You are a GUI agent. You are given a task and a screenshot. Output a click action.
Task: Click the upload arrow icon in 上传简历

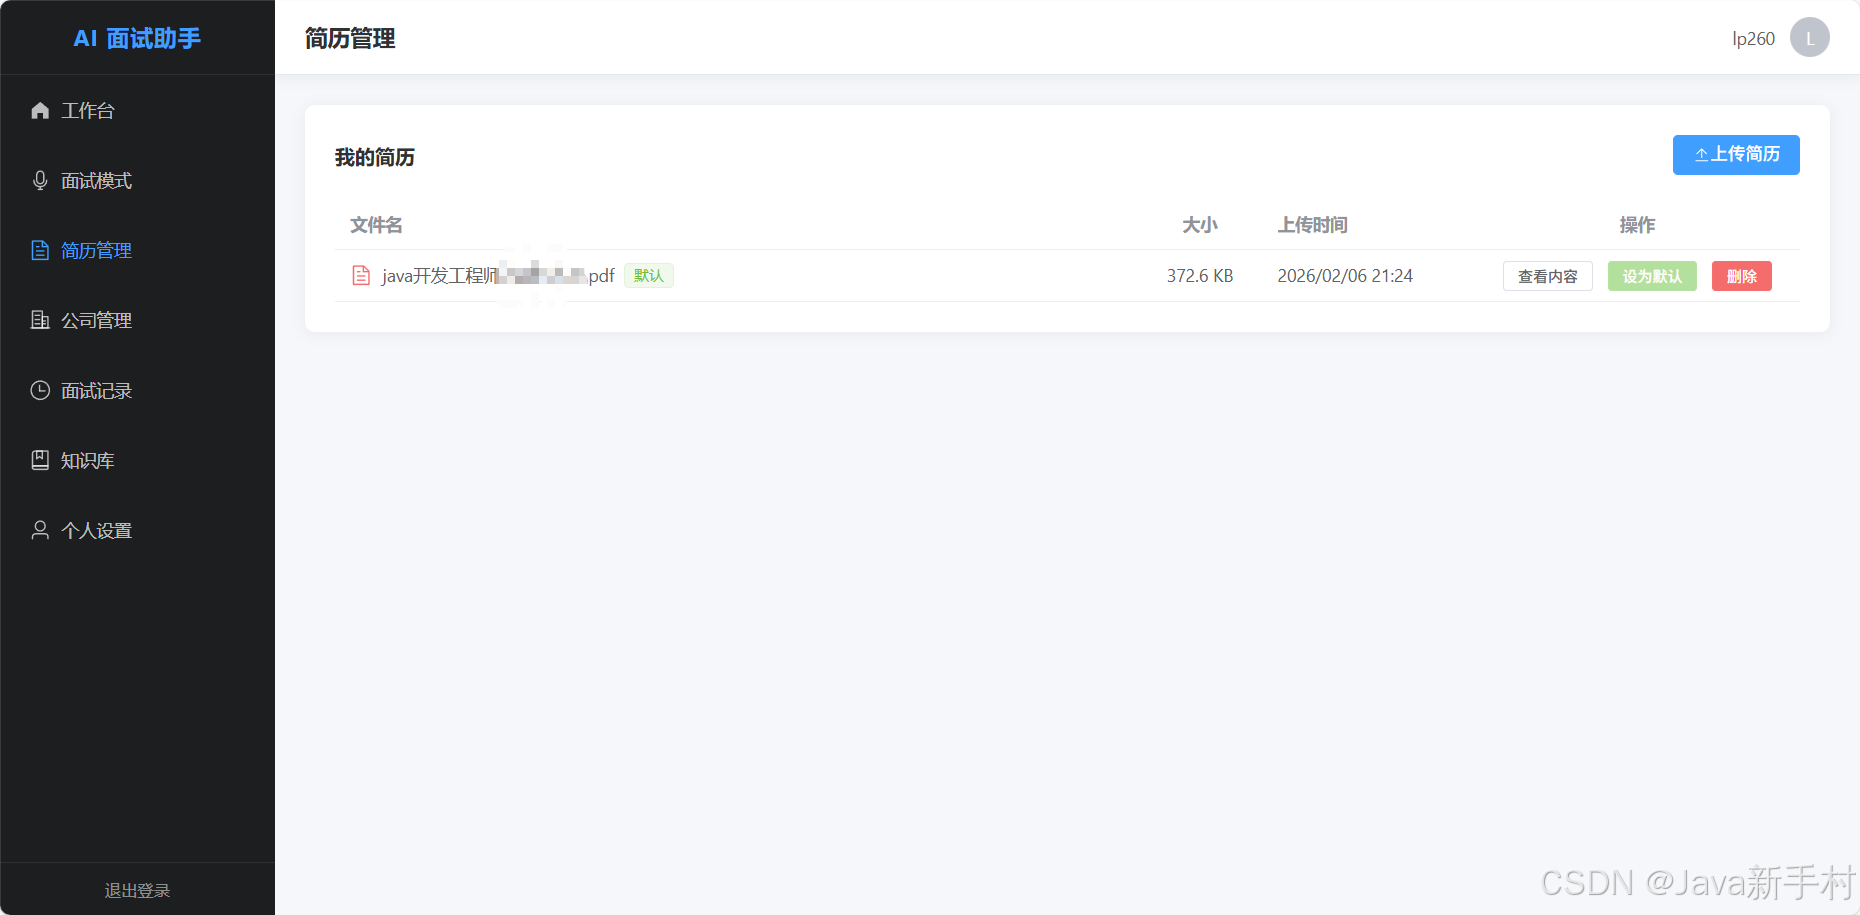point(1701,155)
